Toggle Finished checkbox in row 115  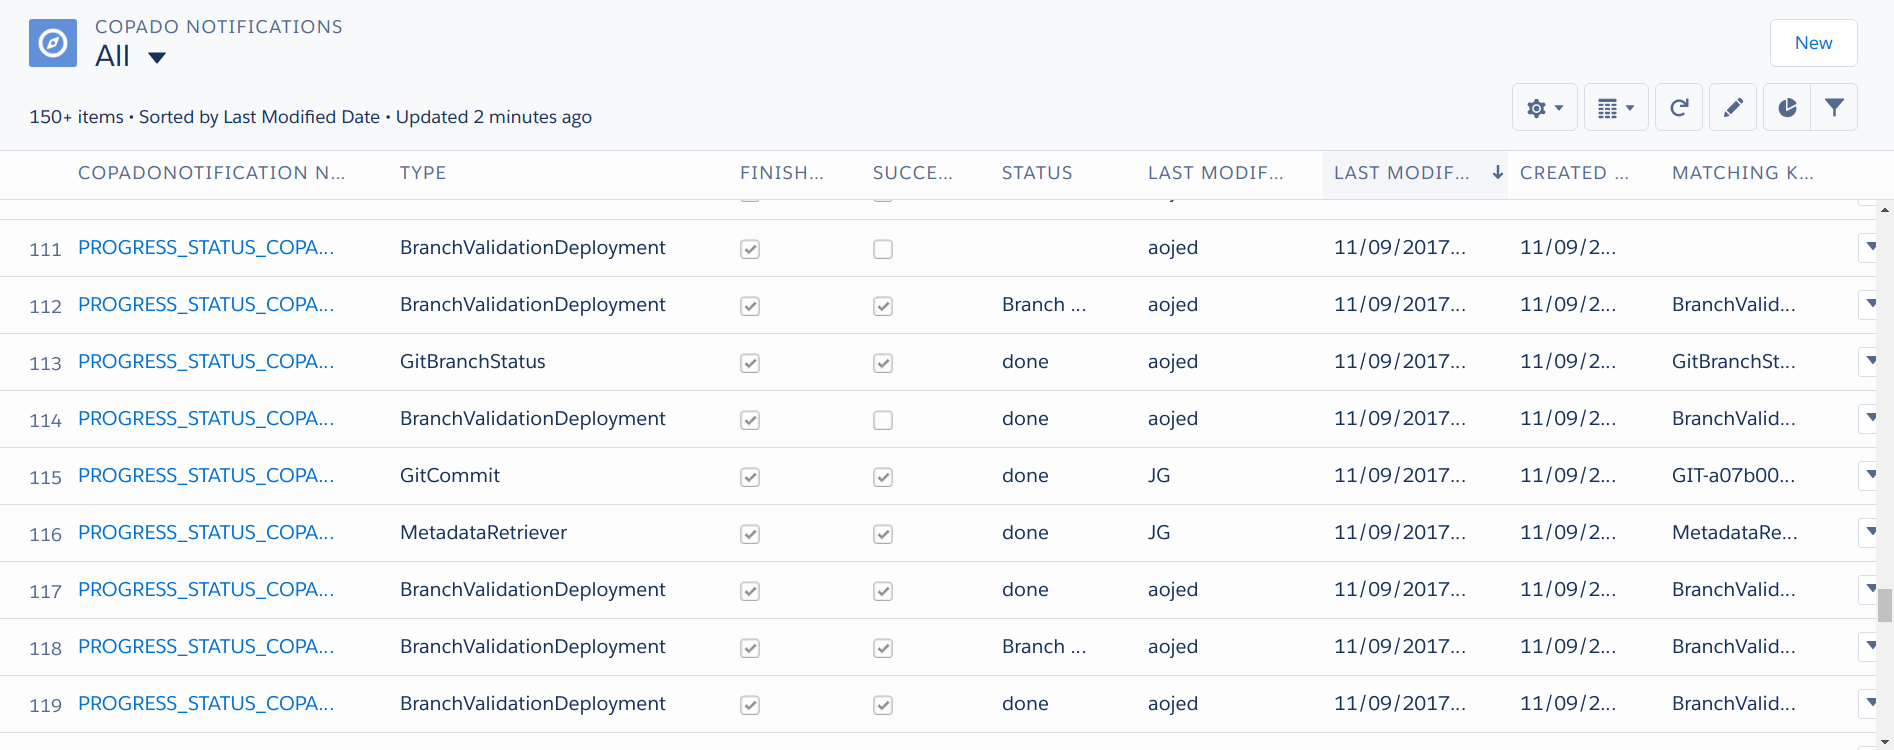coord(750,477)
